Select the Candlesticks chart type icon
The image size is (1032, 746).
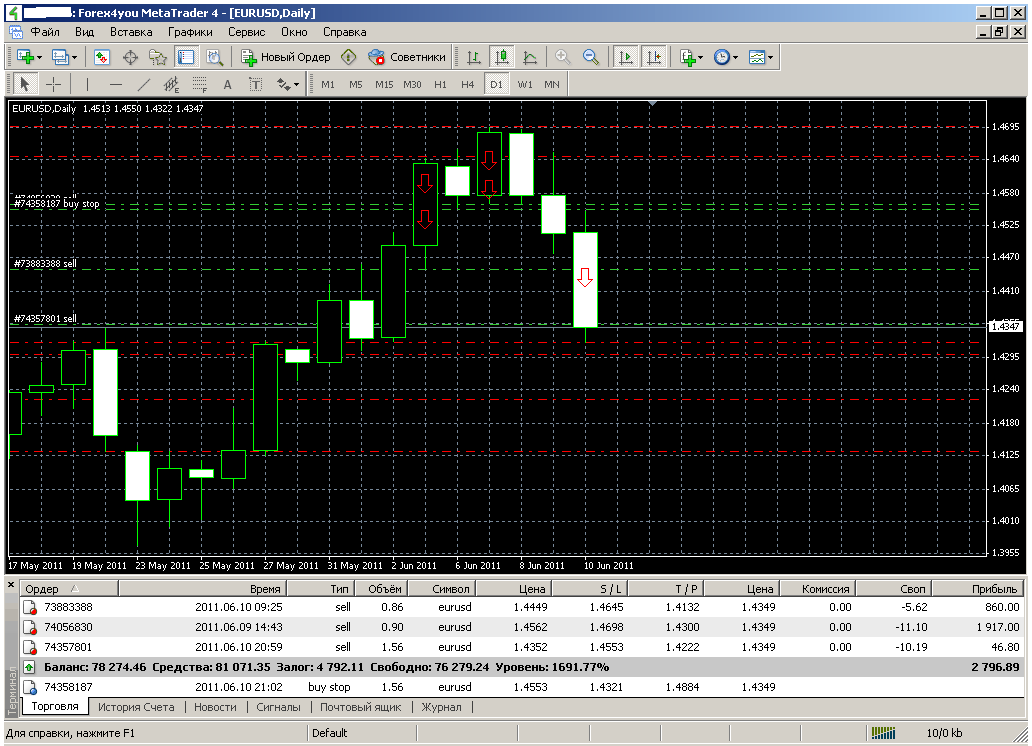tap(501, 58)
